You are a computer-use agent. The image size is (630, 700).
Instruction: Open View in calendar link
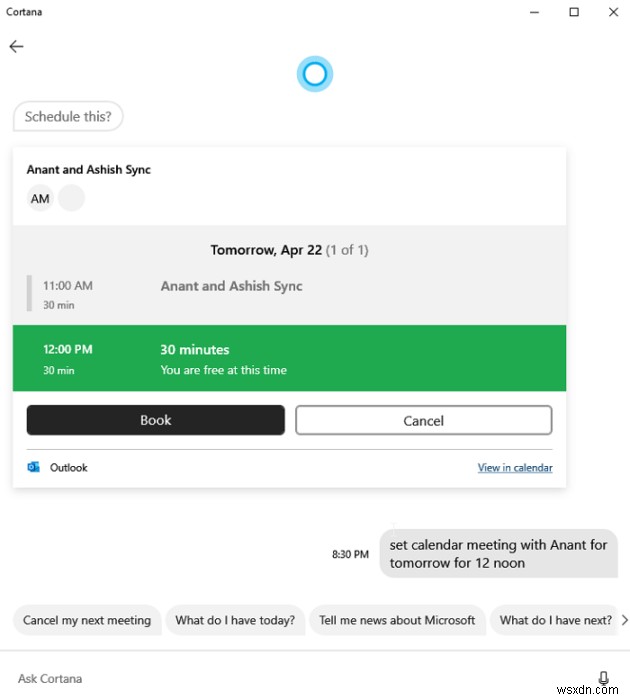[x=515, y=467]
